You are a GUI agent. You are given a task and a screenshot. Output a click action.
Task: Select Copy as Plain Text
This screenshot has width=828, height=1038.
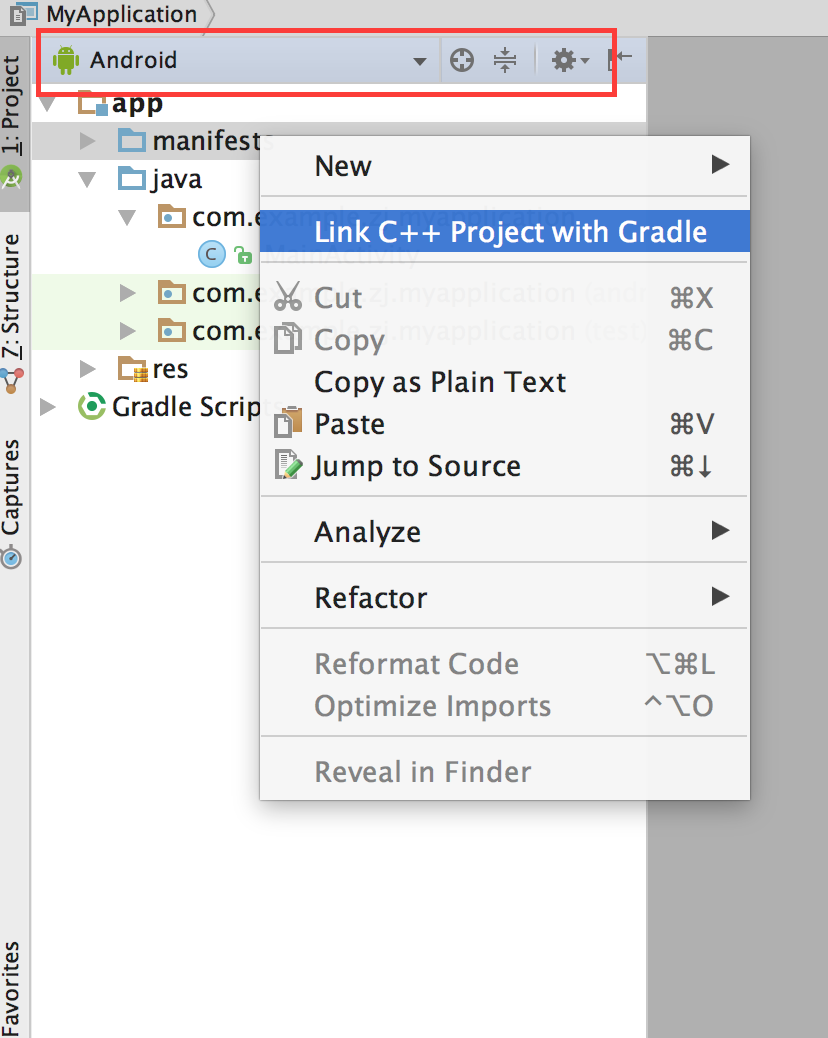[504, 382]
